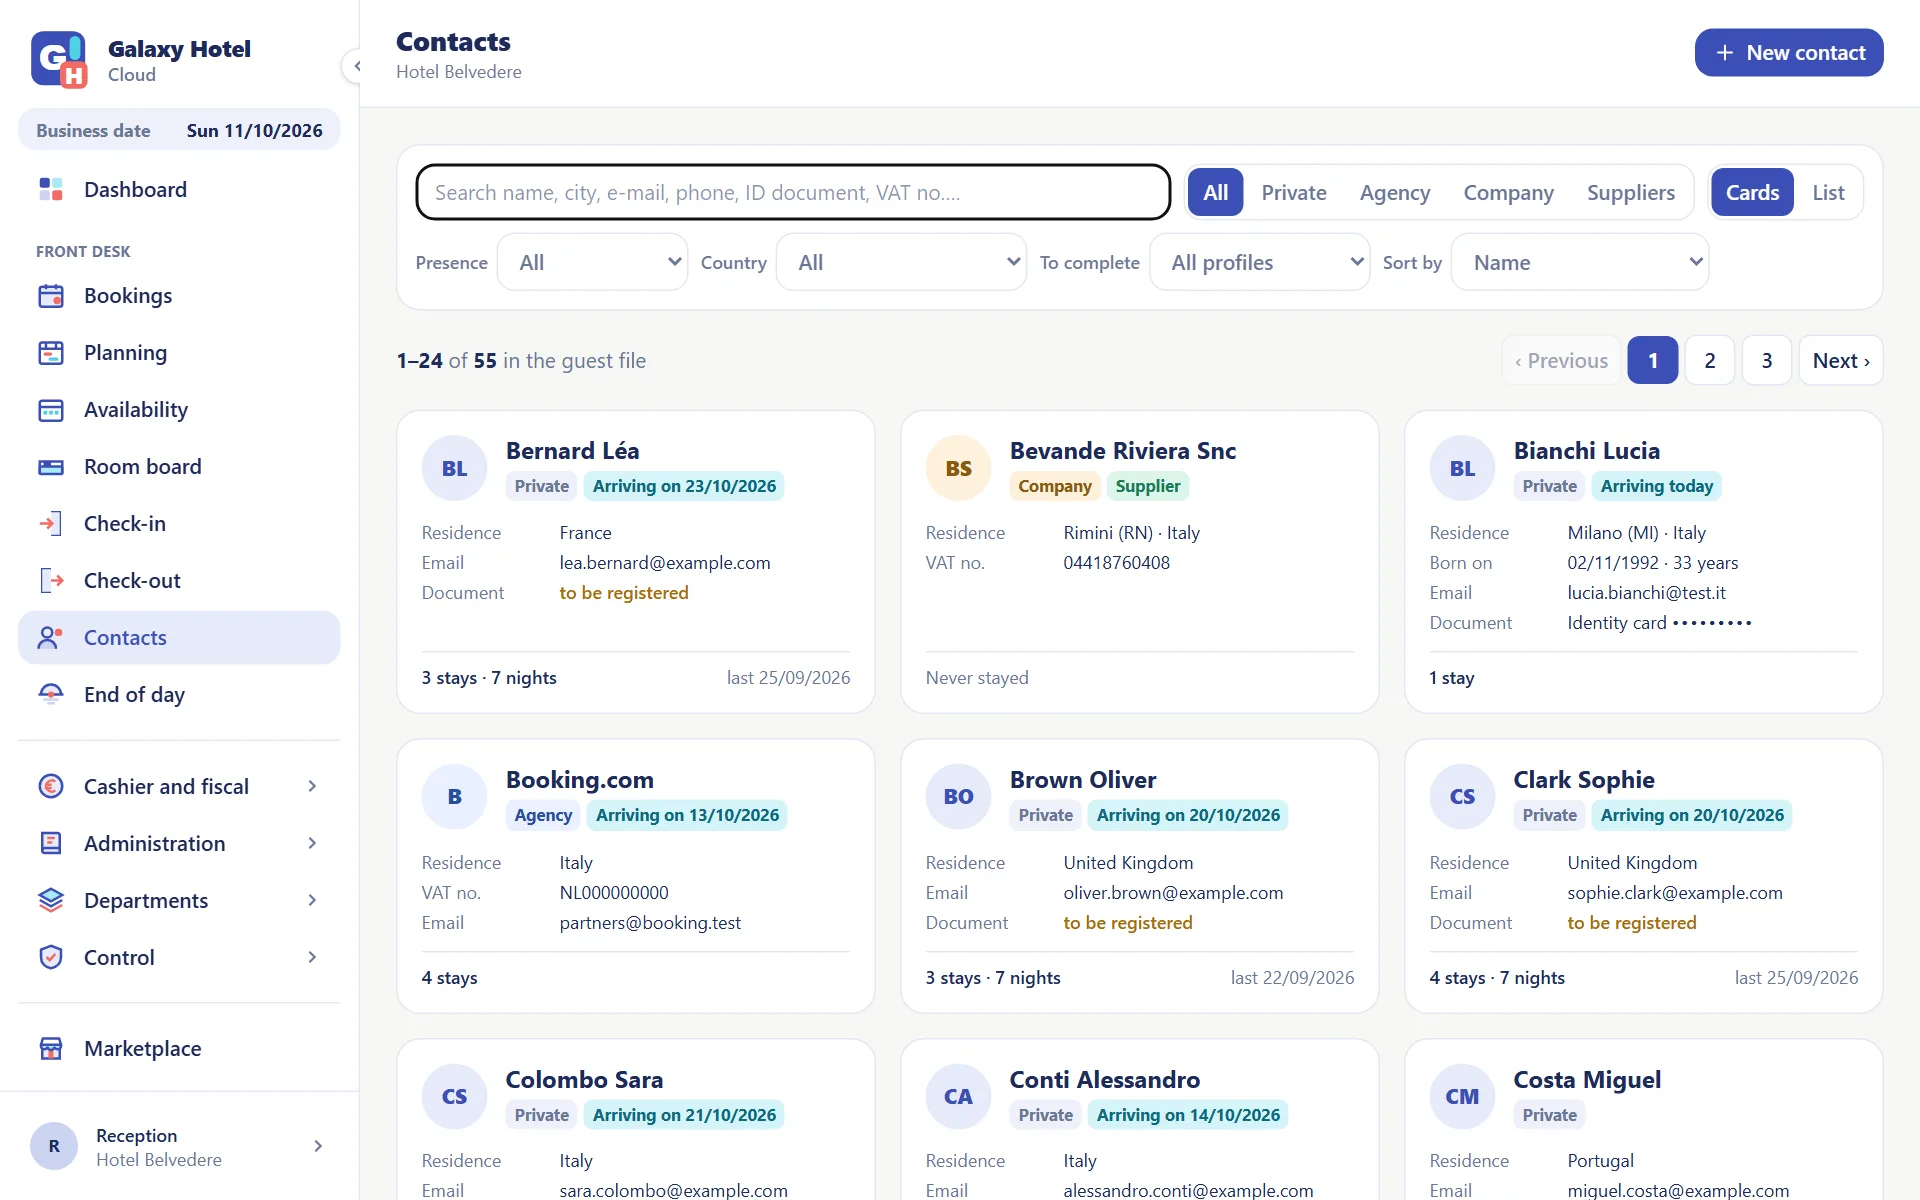The image size is (1920, 1200).
Task: Click the Galaxy Hotel logo
Action: (x=59, y=60)
